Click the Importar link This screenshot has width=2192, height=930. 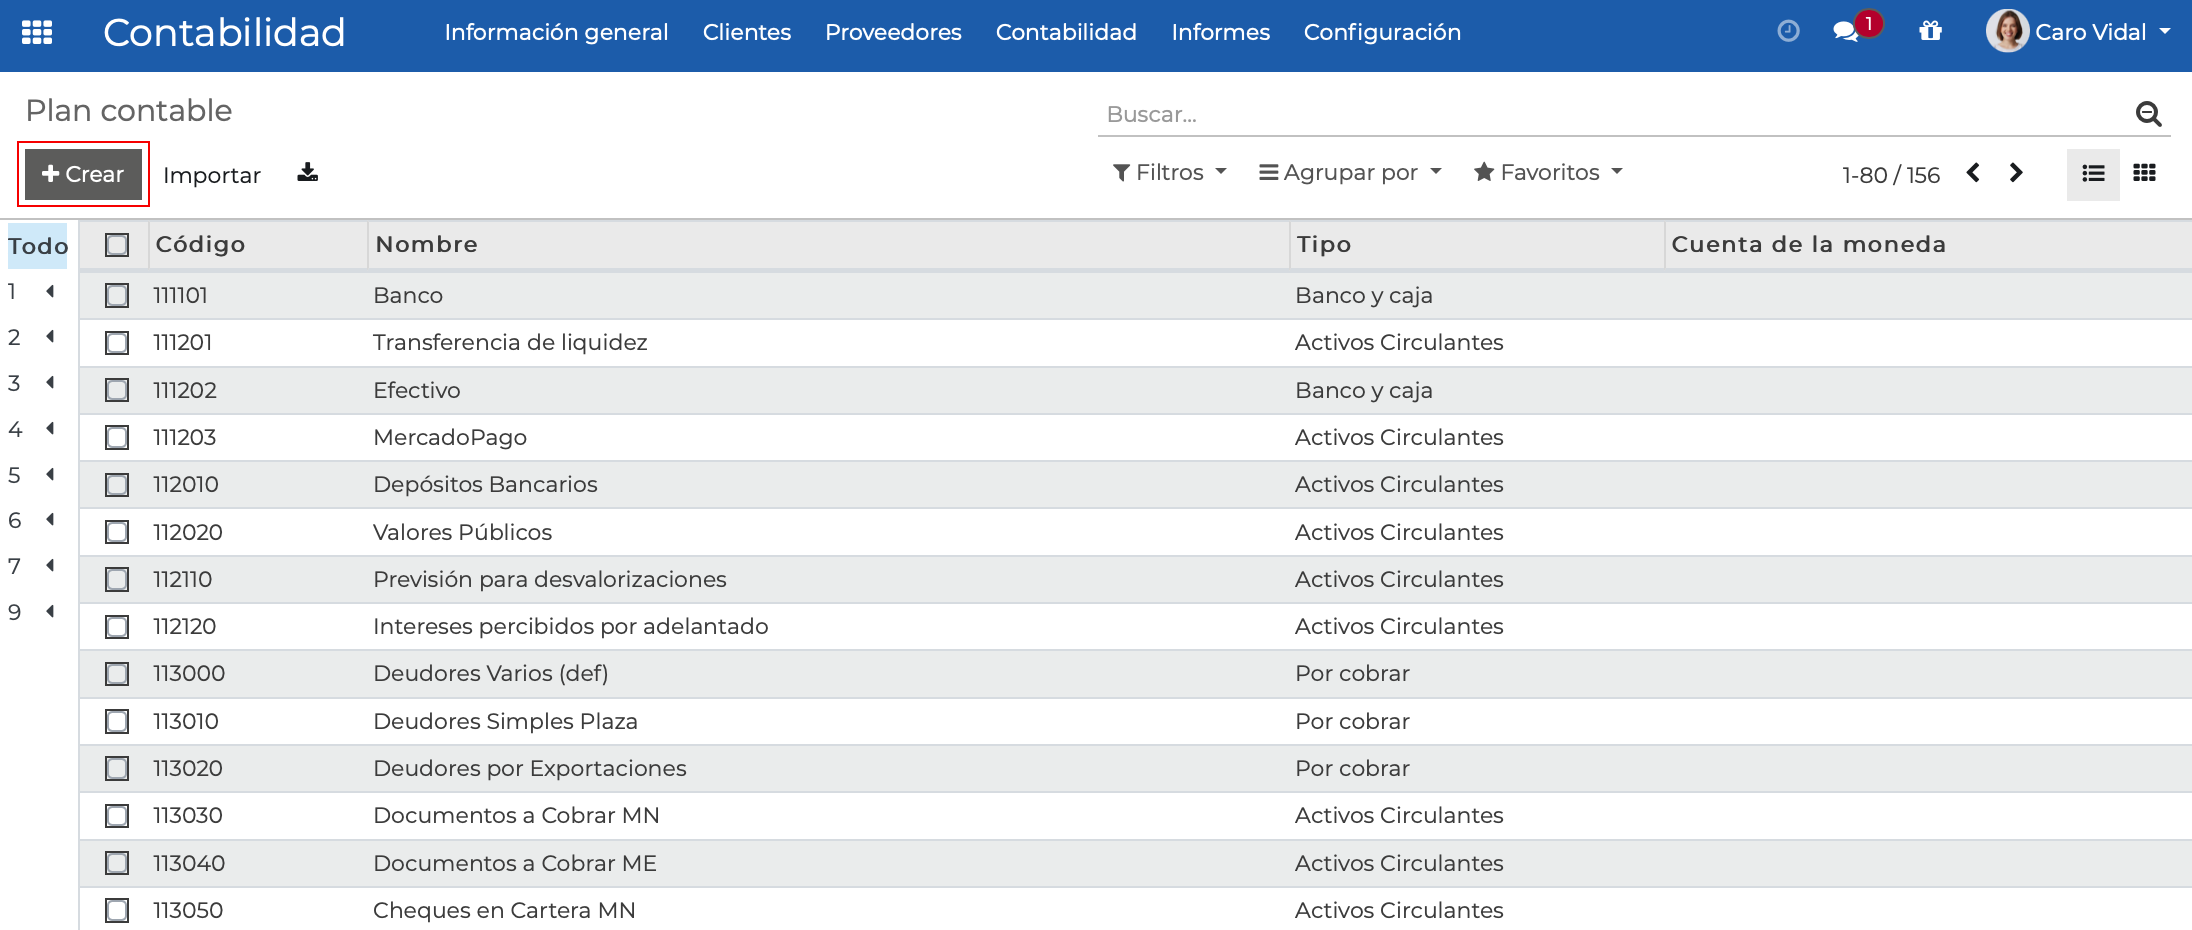click(211, 174)
